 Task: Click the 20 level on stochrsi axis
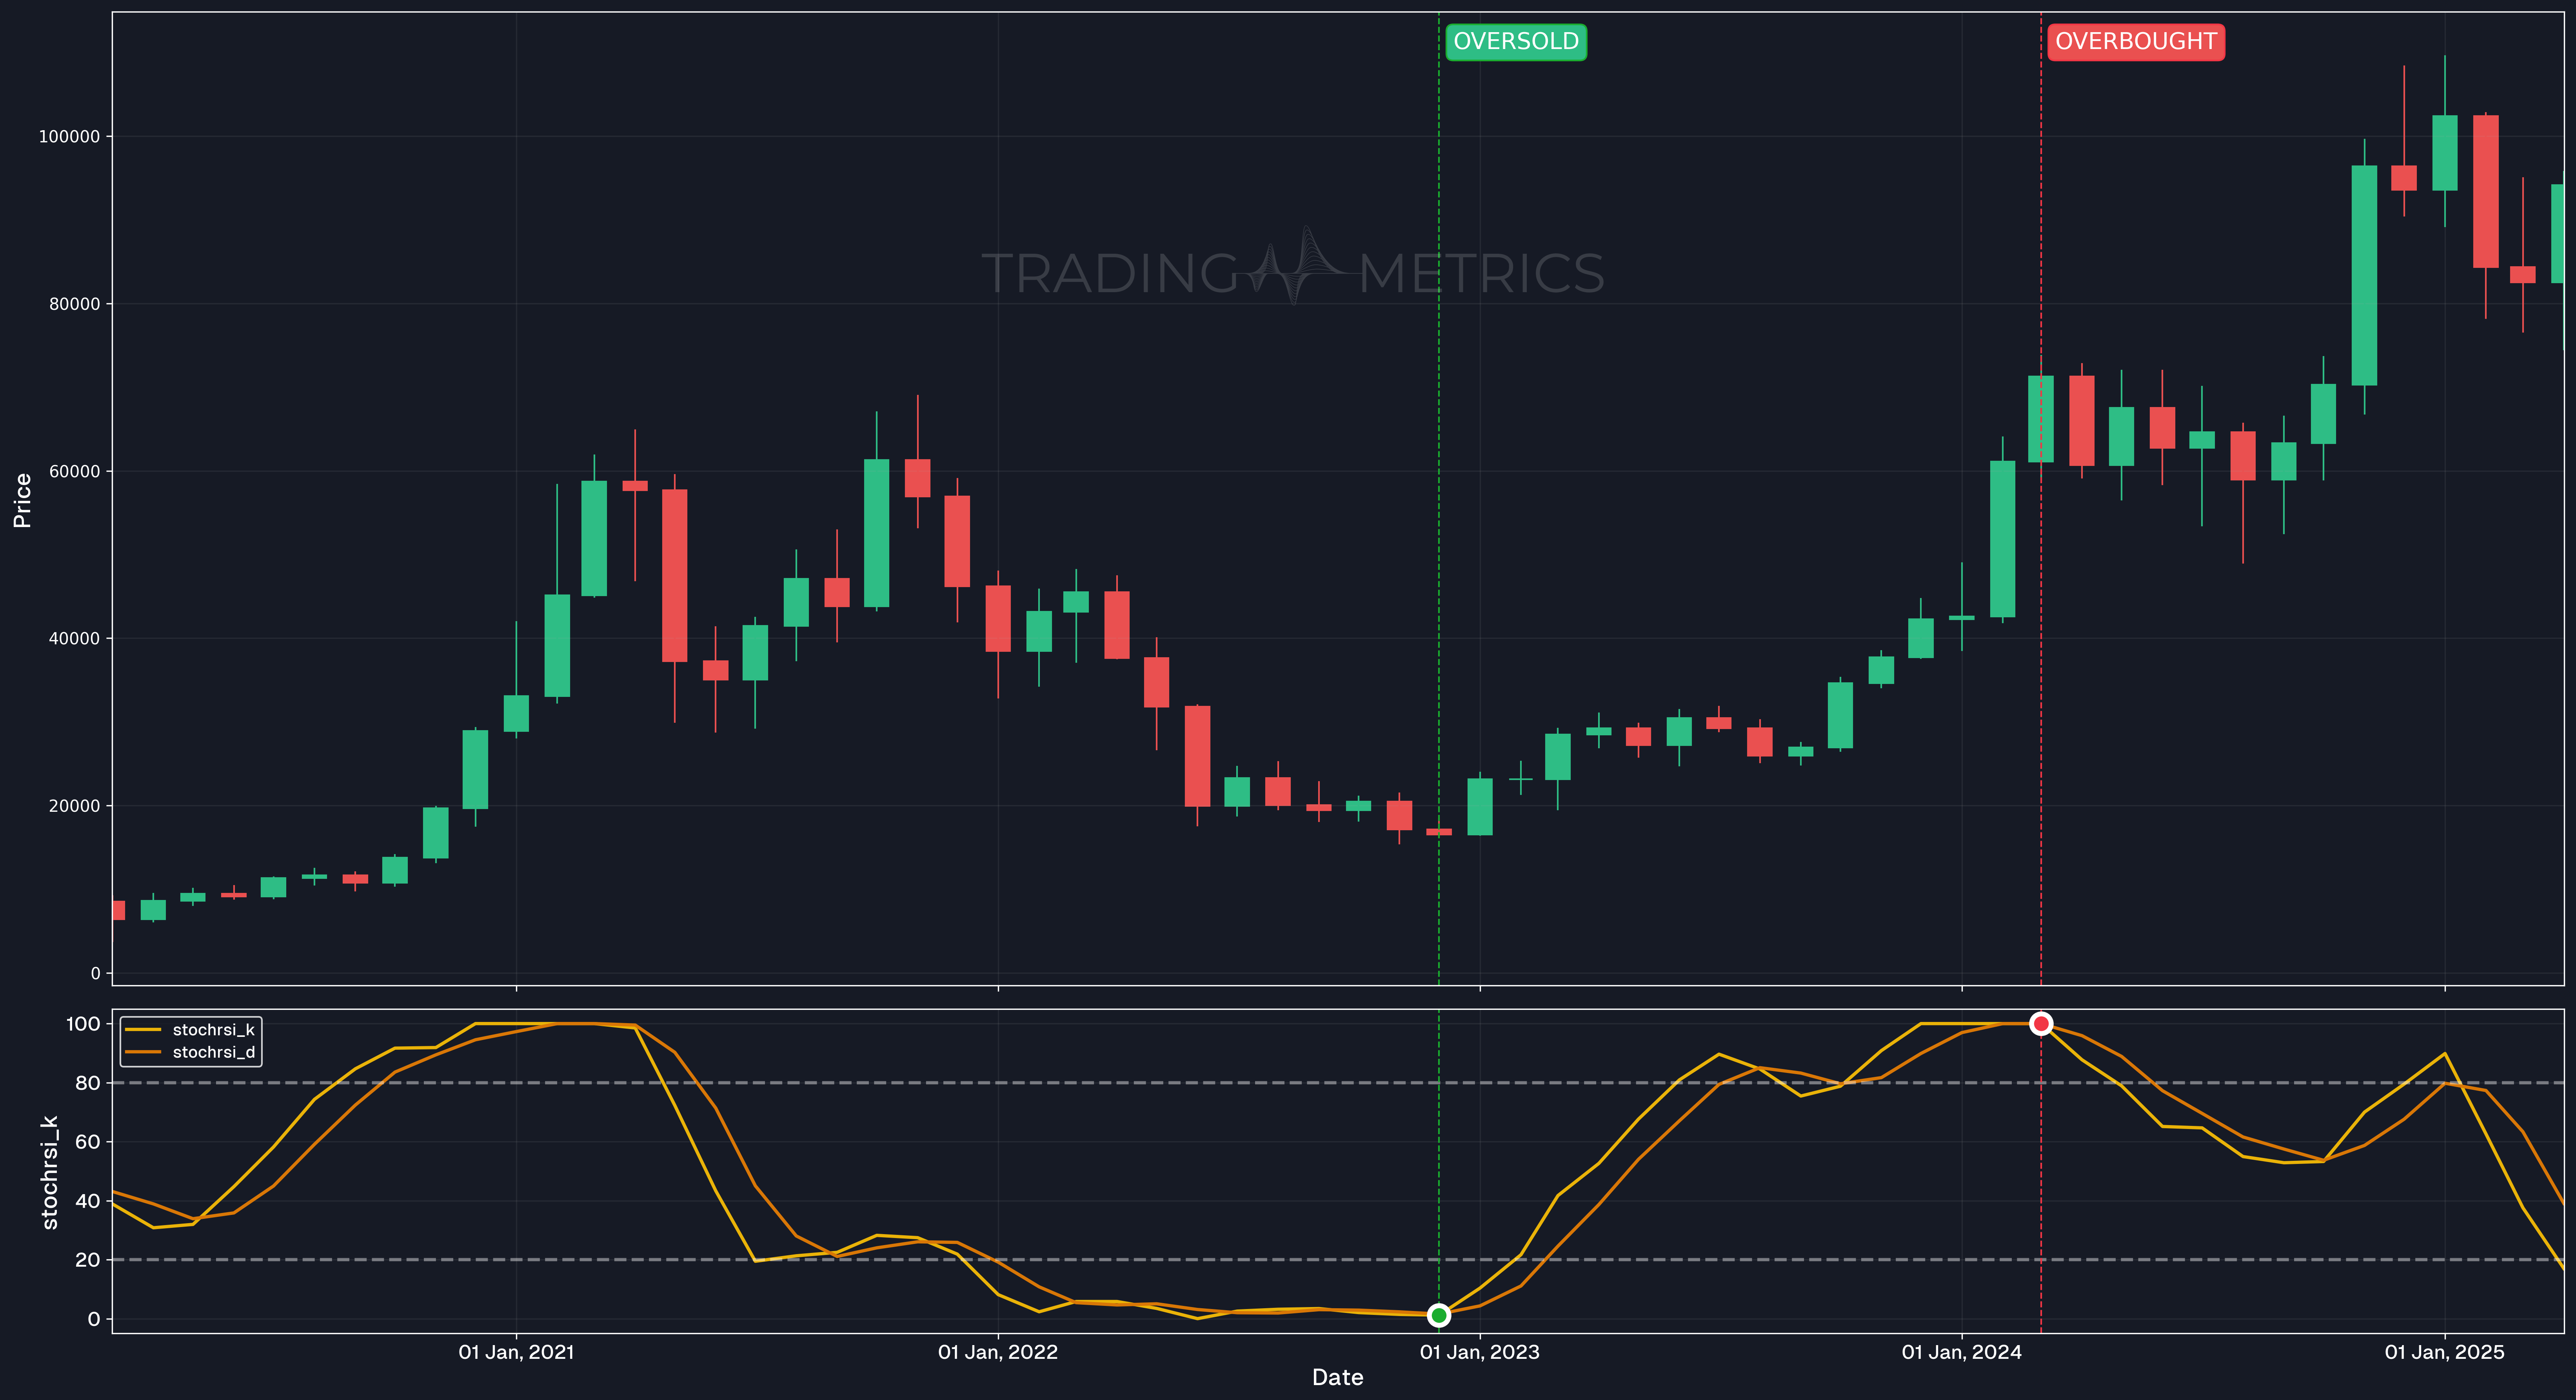(88, 1260)
